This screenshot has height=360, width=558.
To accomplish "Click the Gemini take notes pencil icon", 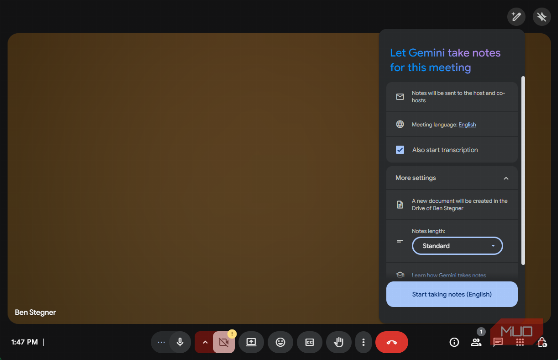I will 516,17.
